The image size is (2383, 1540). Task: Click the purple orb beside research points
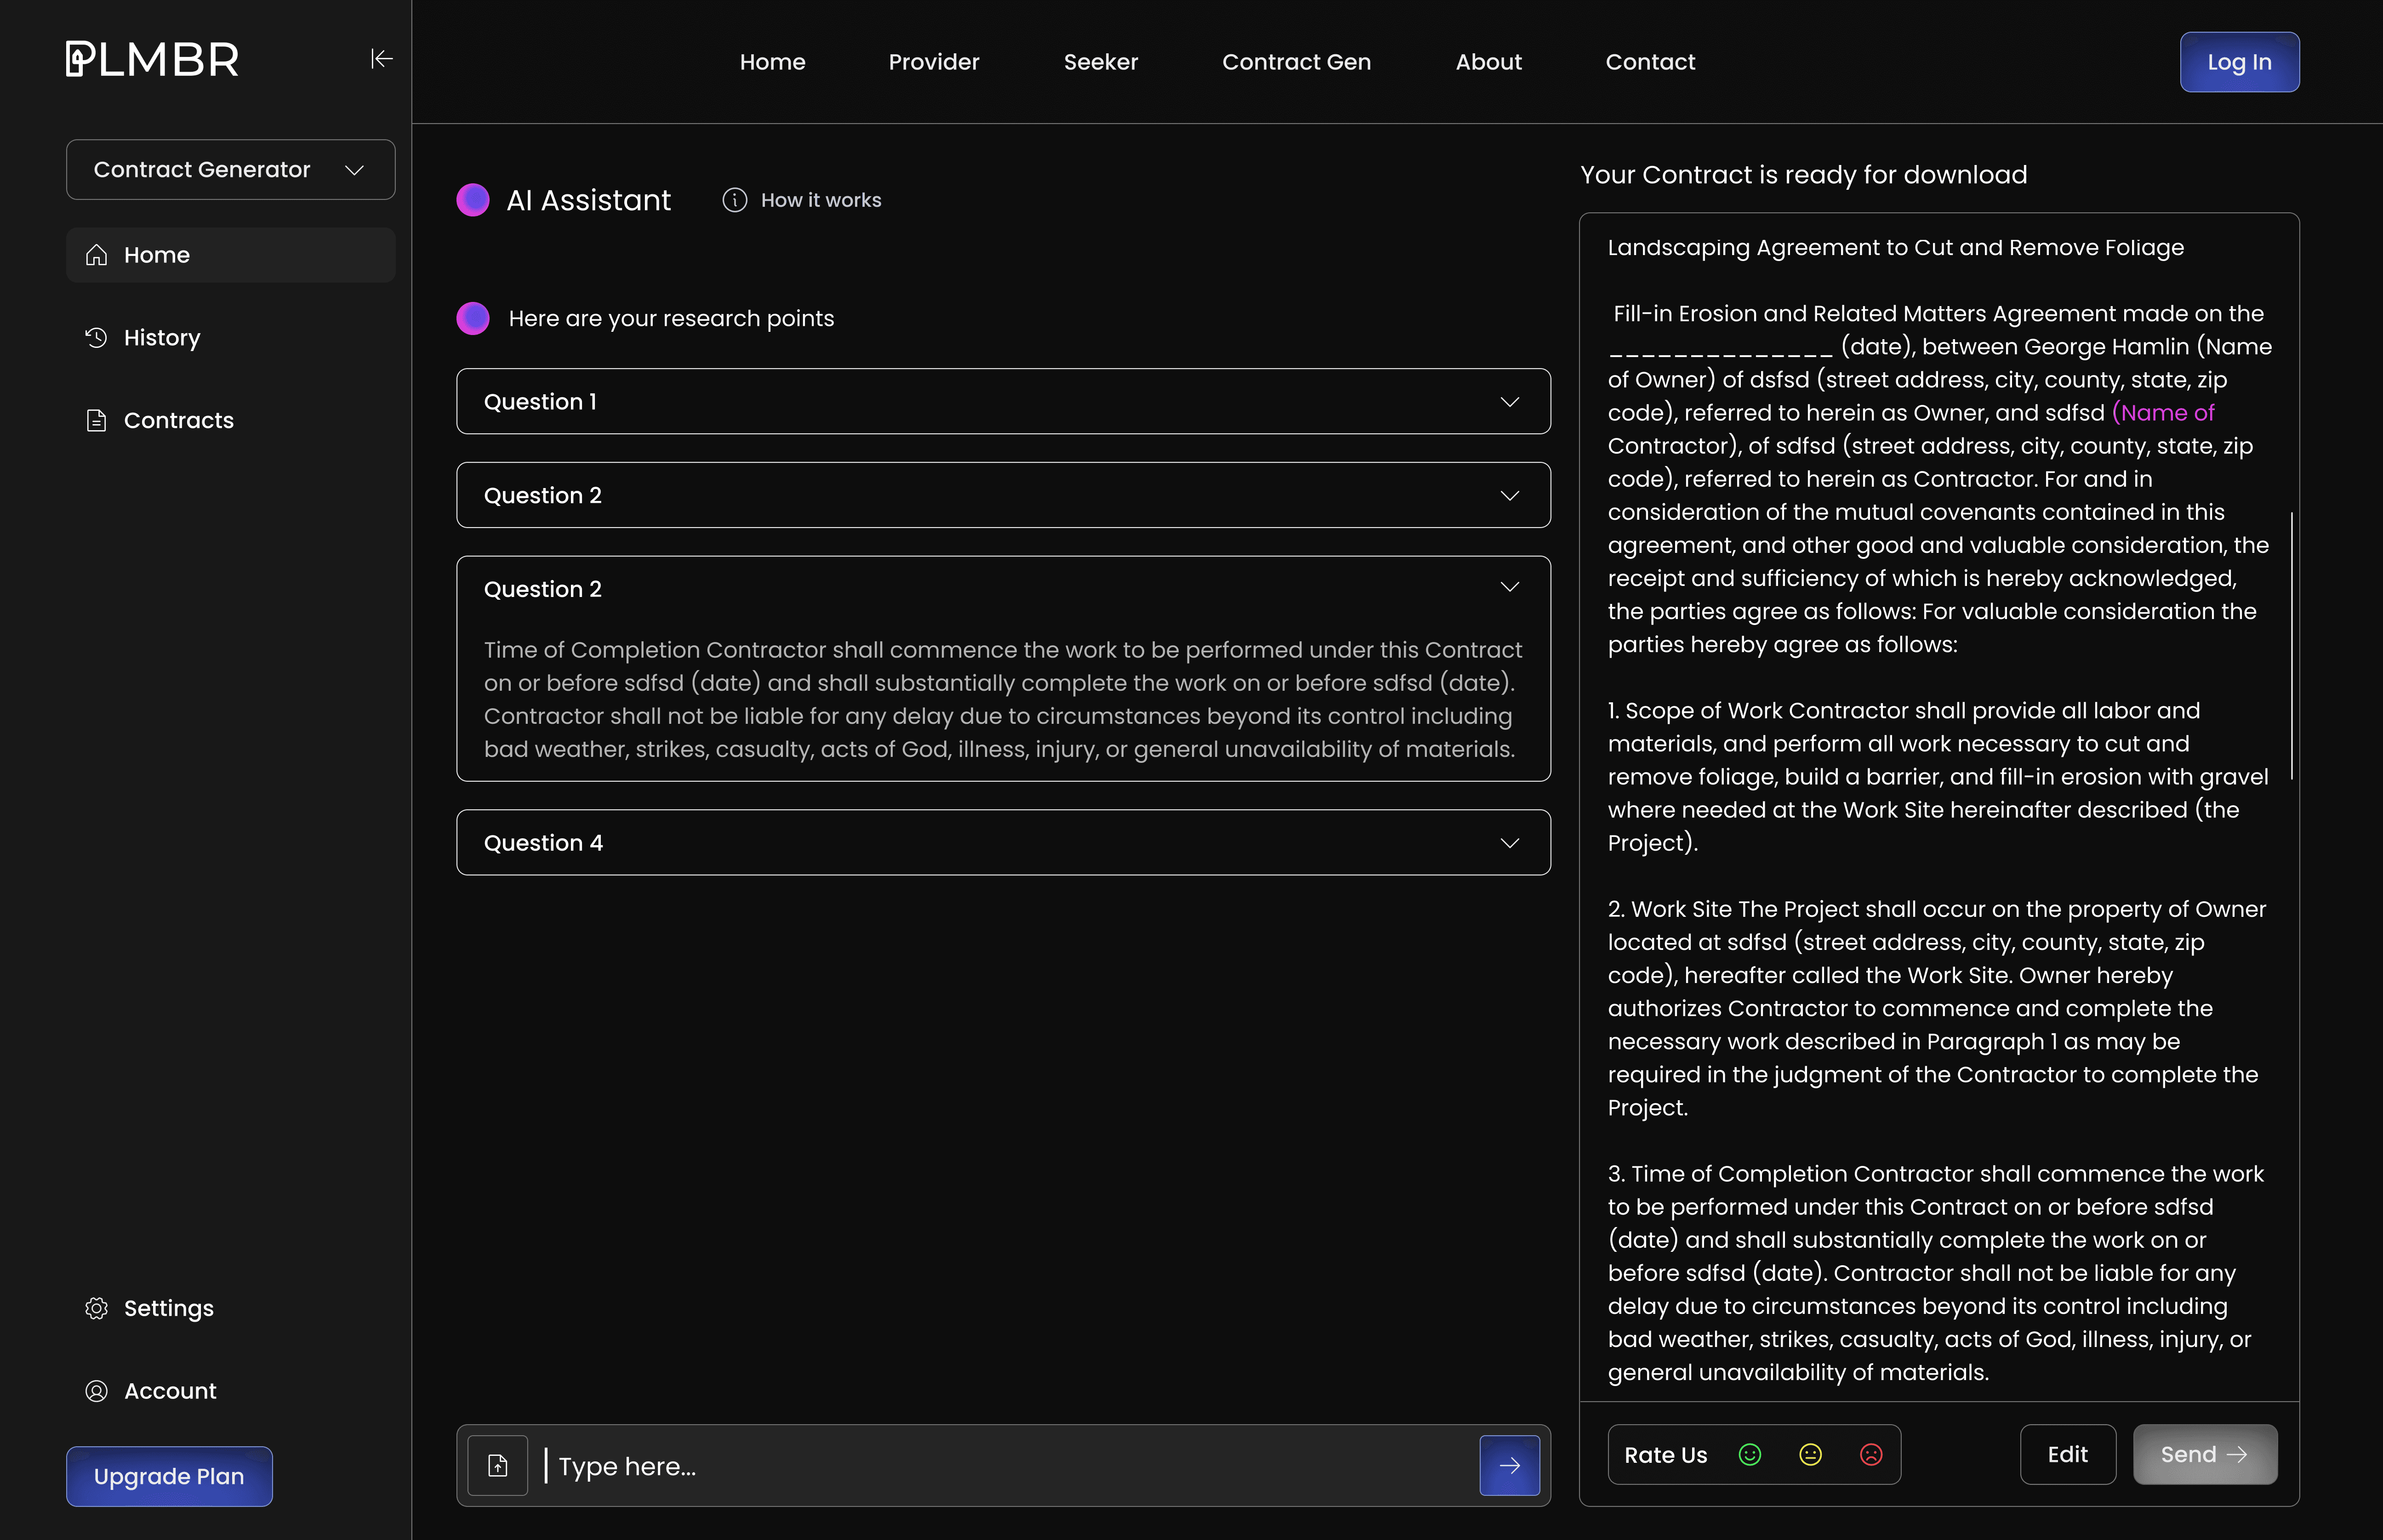(x=473, y=318)
